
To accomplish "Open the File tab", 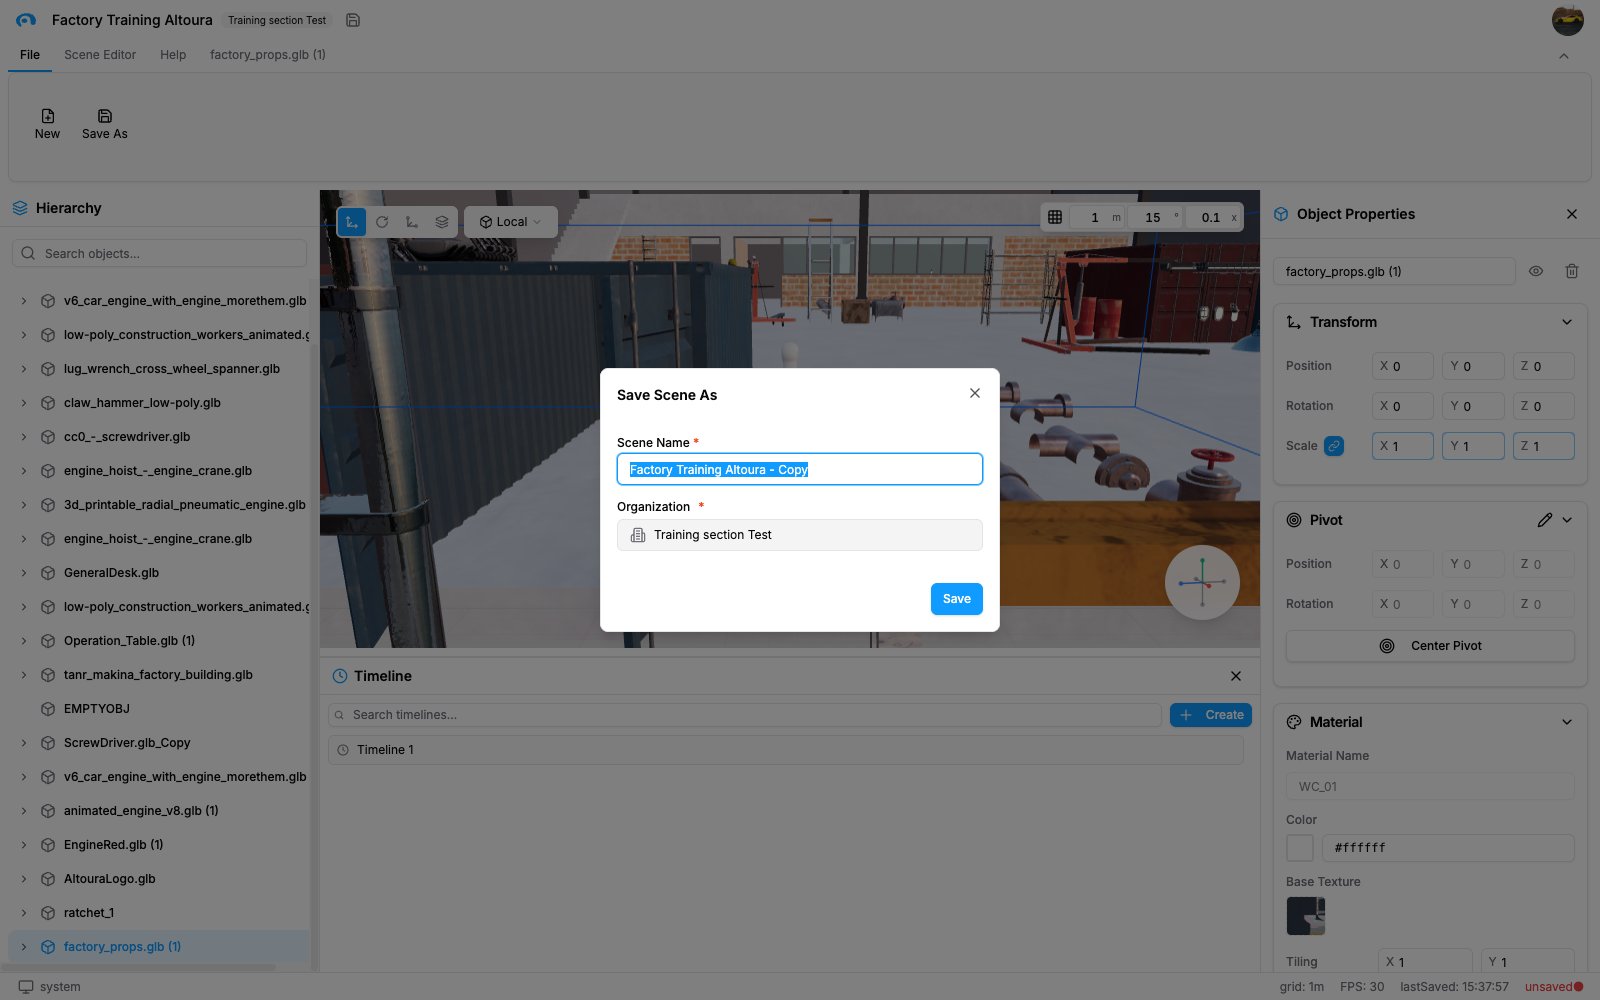I will (x=30, y=55).
